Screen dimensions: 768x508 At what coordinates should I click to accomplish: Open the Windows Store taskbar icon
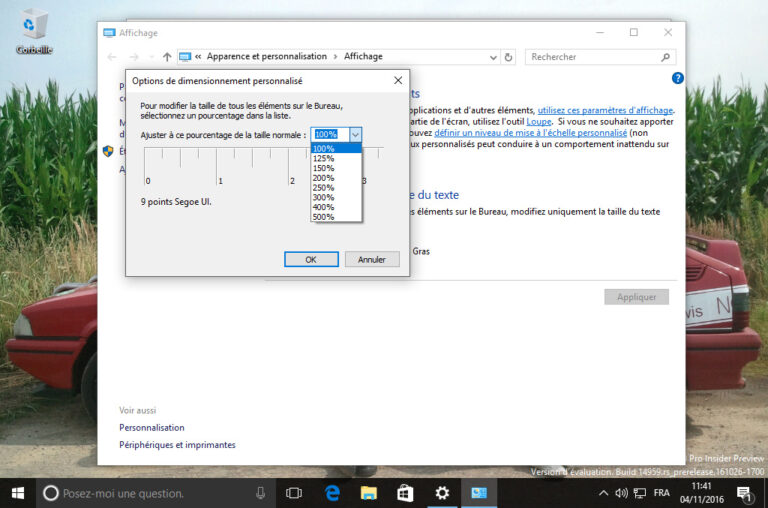pyautogui.click(x=404, y=493)
